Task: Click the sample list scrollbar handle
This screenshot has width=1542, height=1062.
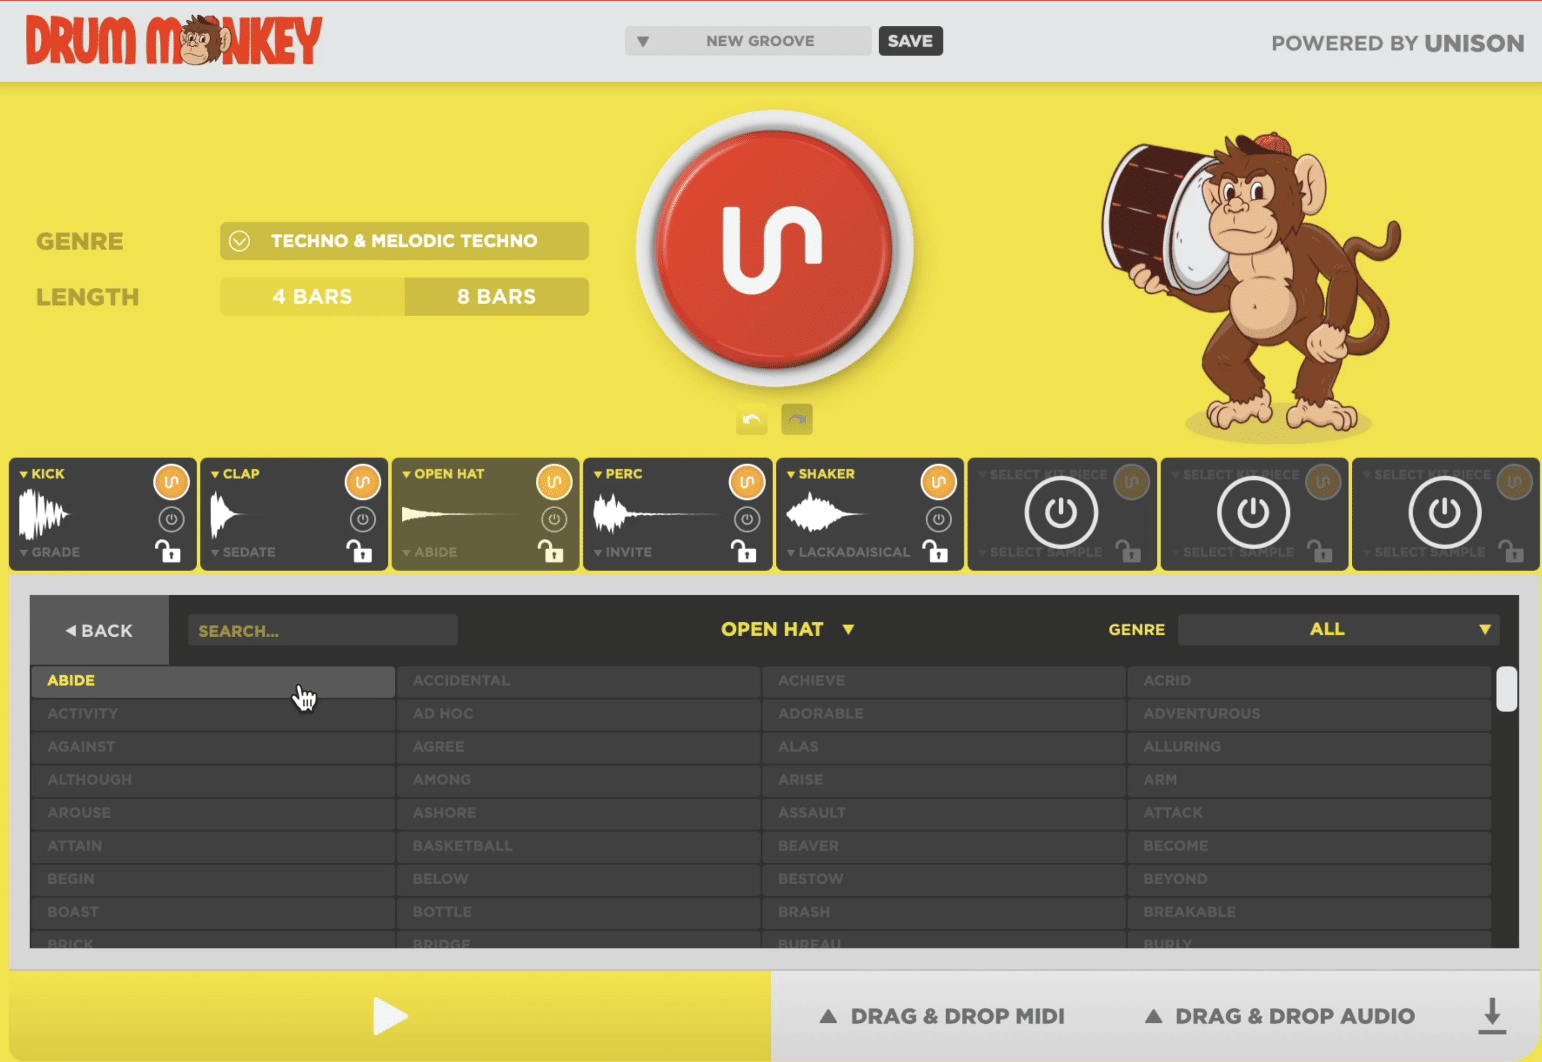Action: [1507, 689]
